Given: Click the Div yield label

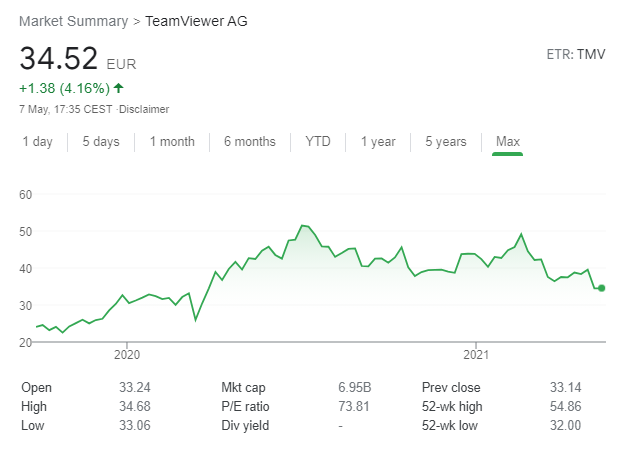Looking at the screenshot, I should tap(245, 426).
